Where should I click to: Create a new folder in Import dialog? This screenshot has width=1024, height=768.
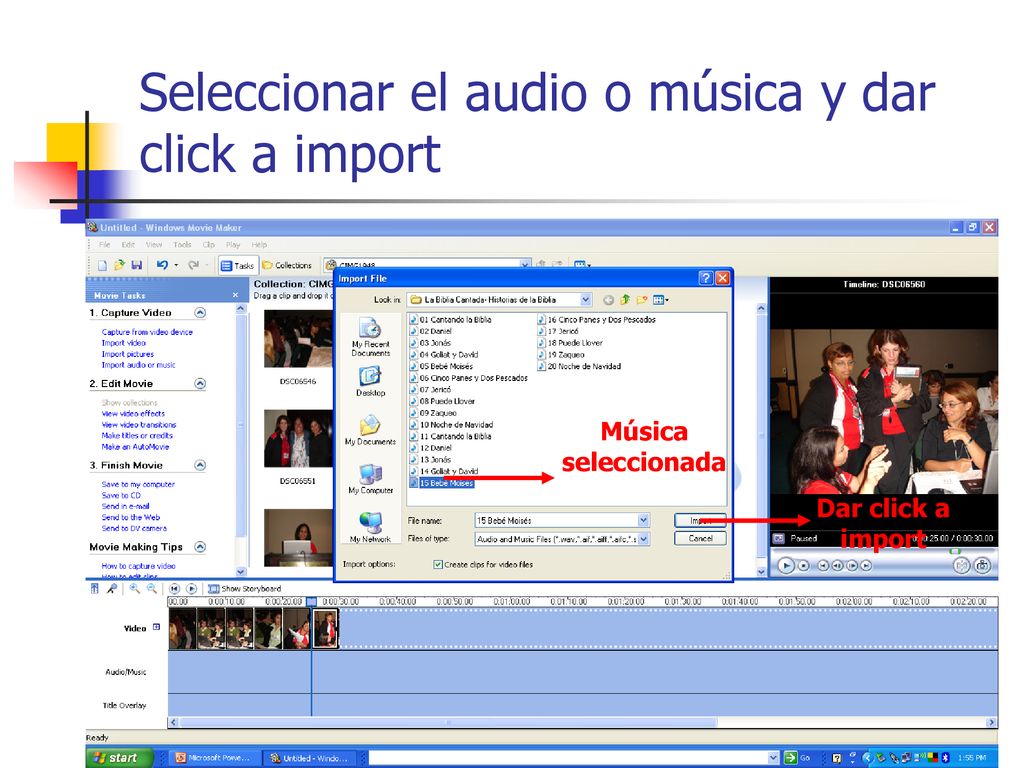click(642, 300)
